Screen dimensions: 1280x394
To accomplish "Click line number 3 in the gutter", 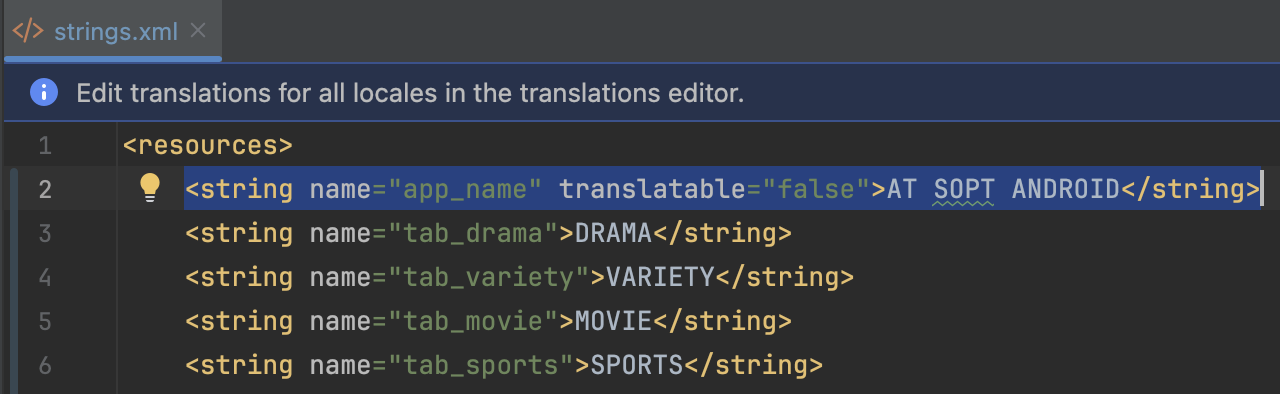I will [44, 234].
